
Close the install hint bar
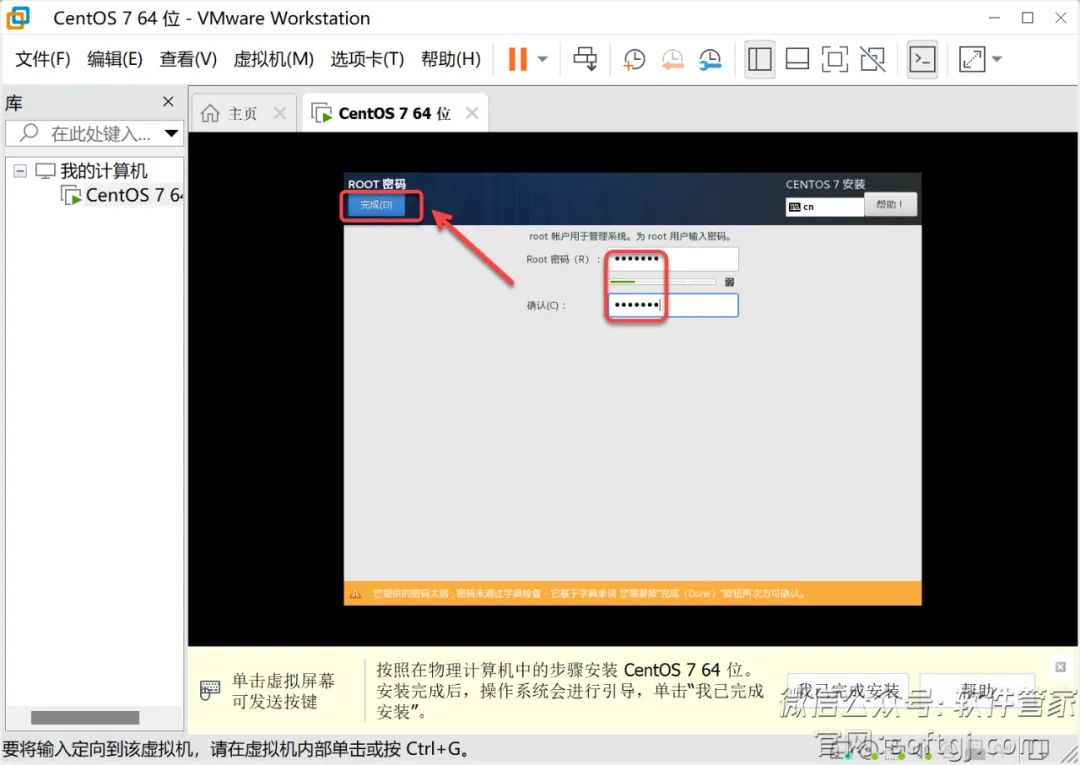point(1061,667)
